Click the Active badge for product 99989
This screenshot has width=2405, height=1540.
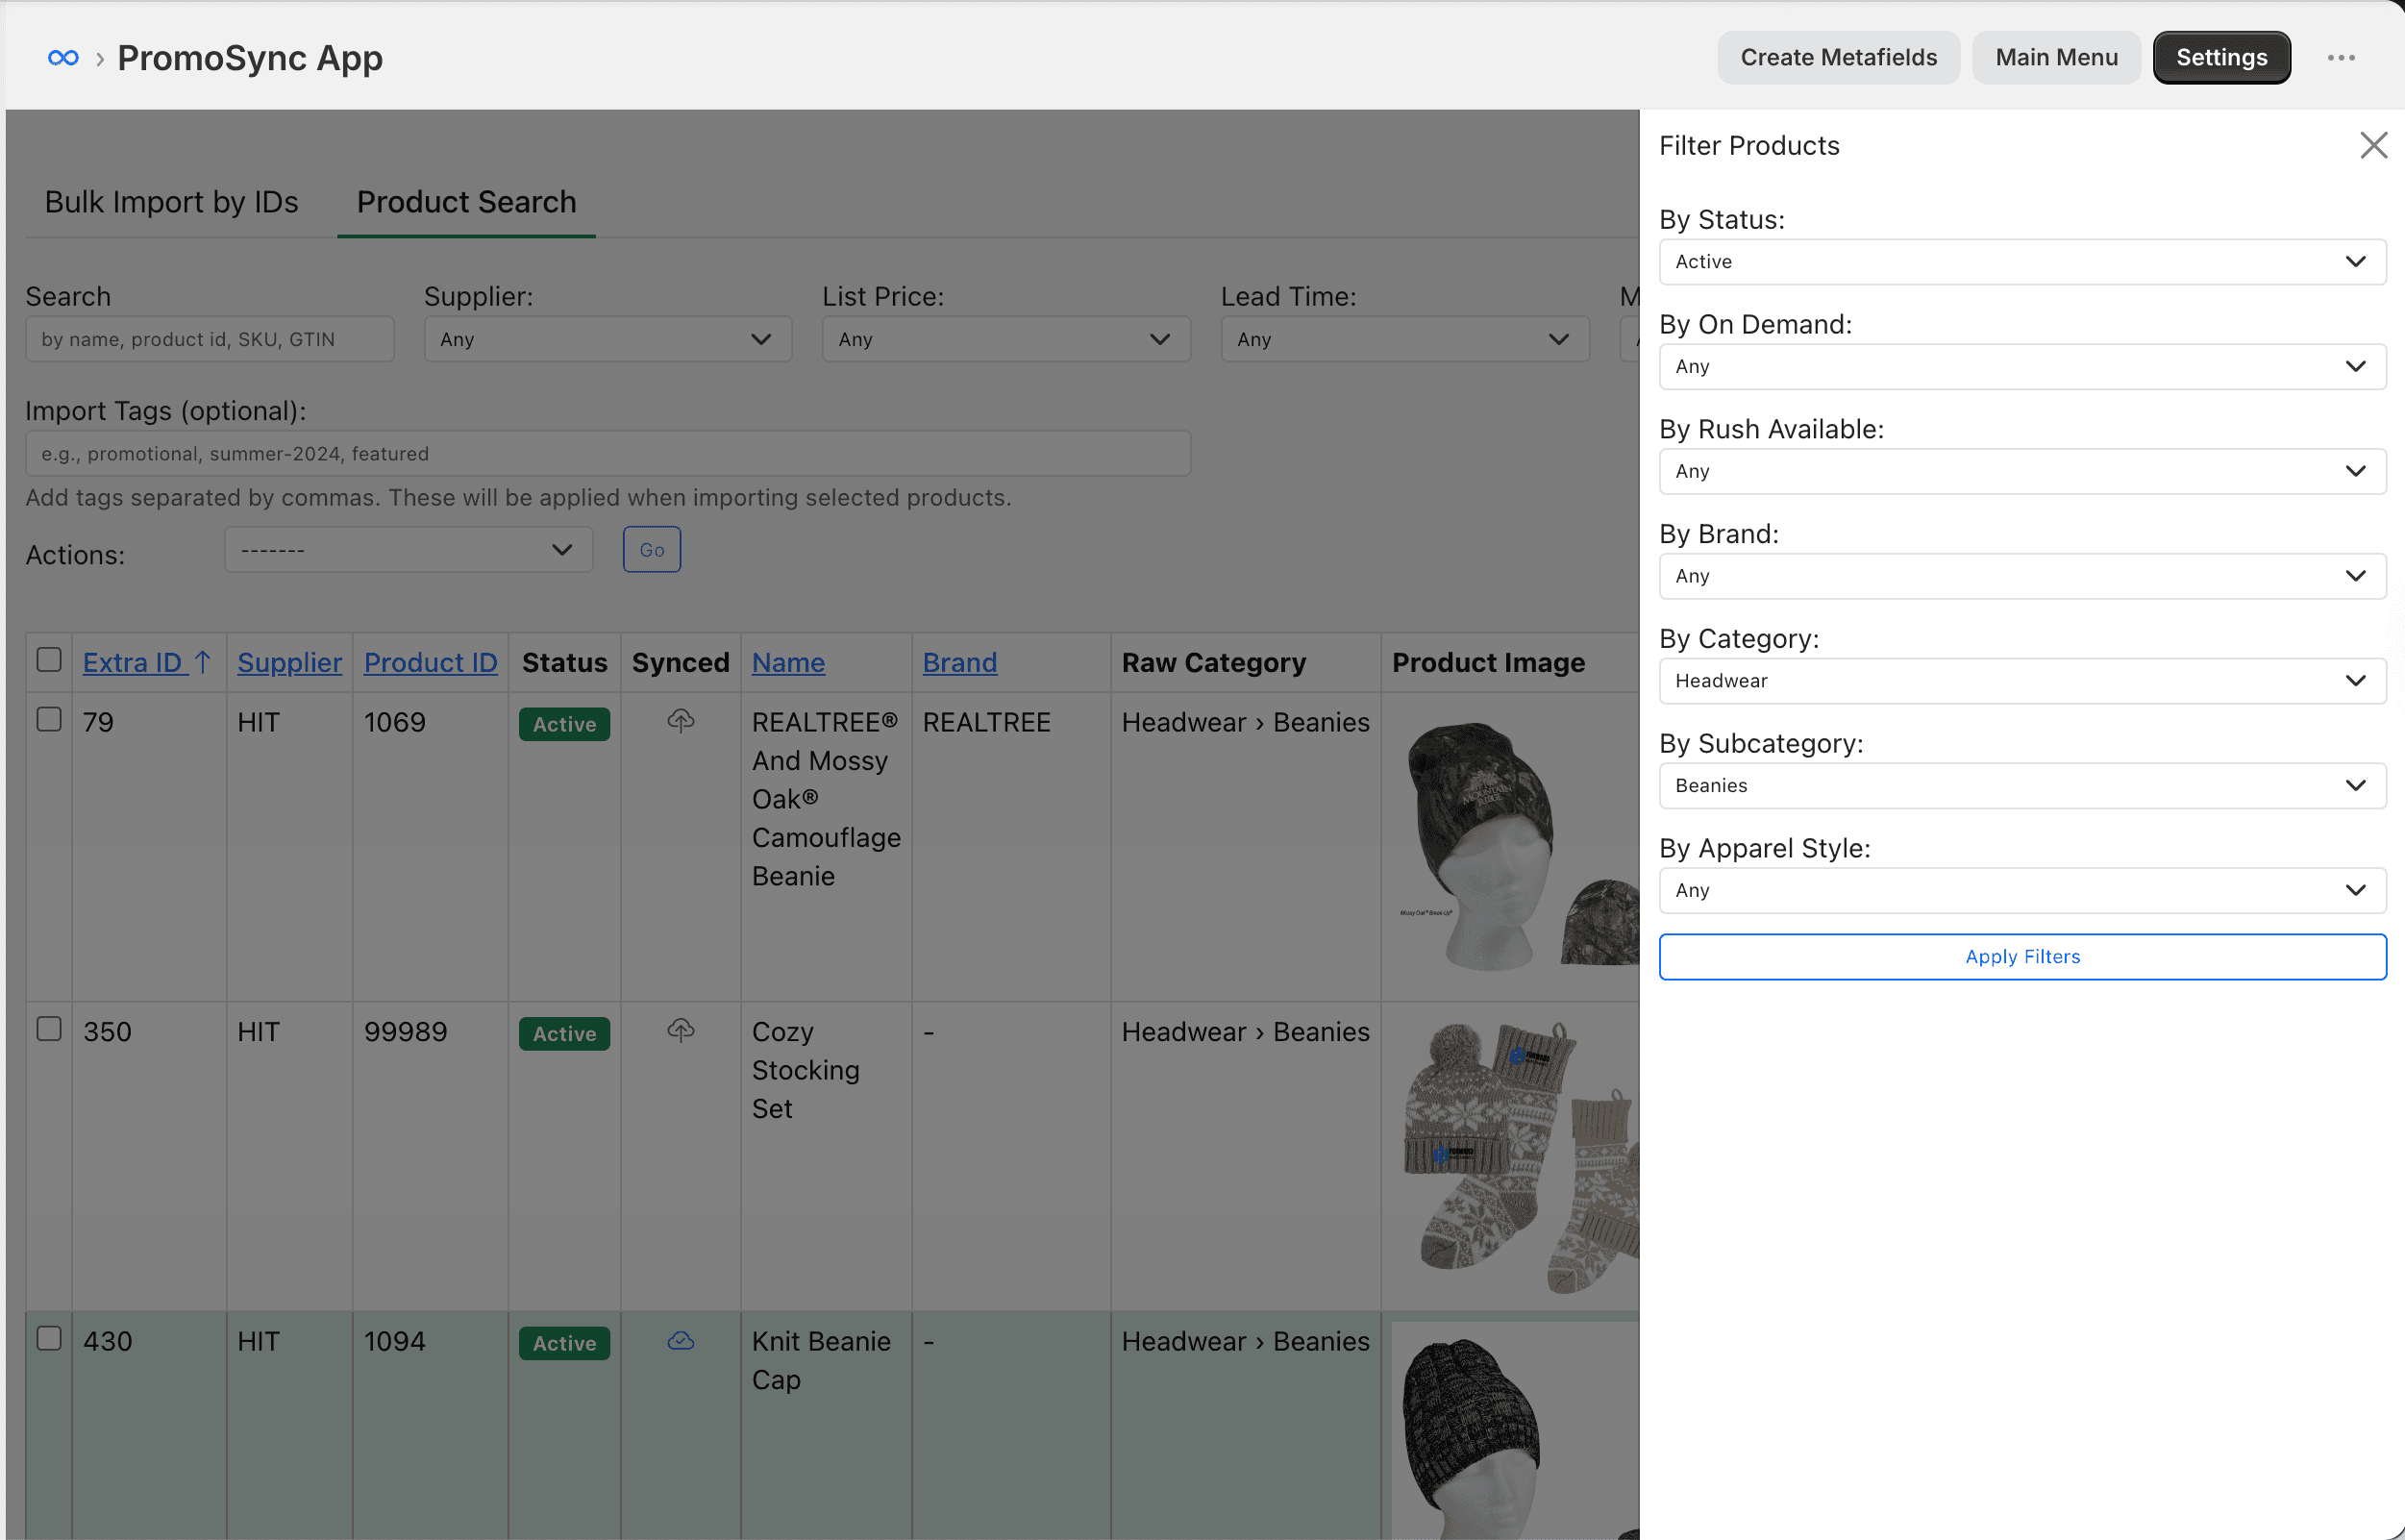coord(565,1034)
